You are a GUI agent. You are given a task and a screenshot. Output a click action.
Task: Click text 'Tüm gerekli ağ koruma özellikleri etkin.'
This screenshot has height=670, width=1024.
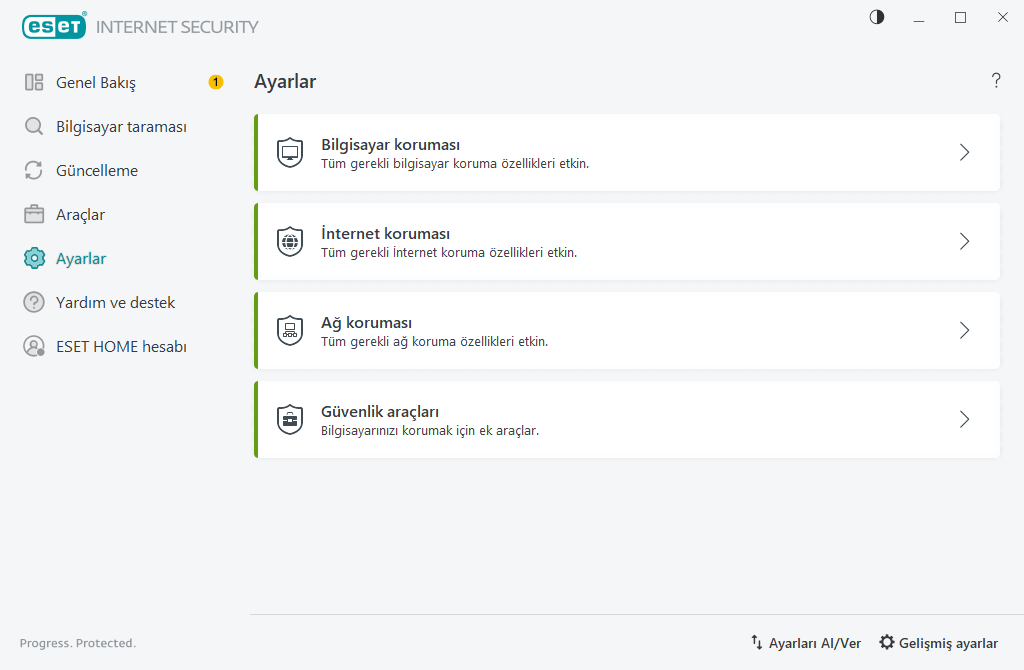coord(434,341)
